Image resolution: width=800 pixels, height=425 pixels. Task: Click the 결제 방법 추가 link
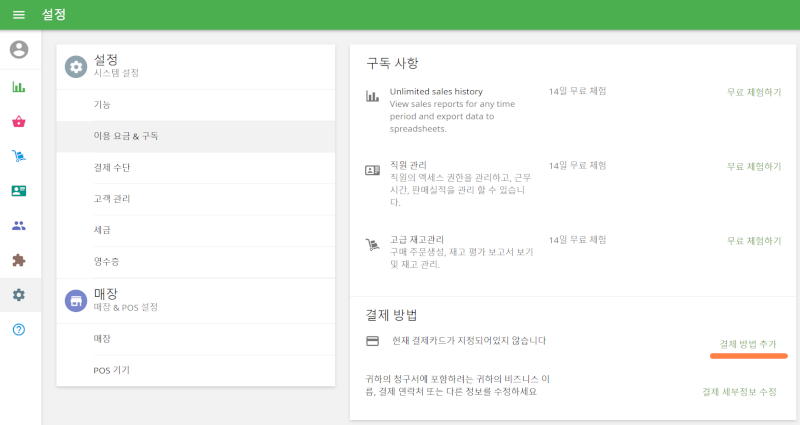[x=748, y=344]
